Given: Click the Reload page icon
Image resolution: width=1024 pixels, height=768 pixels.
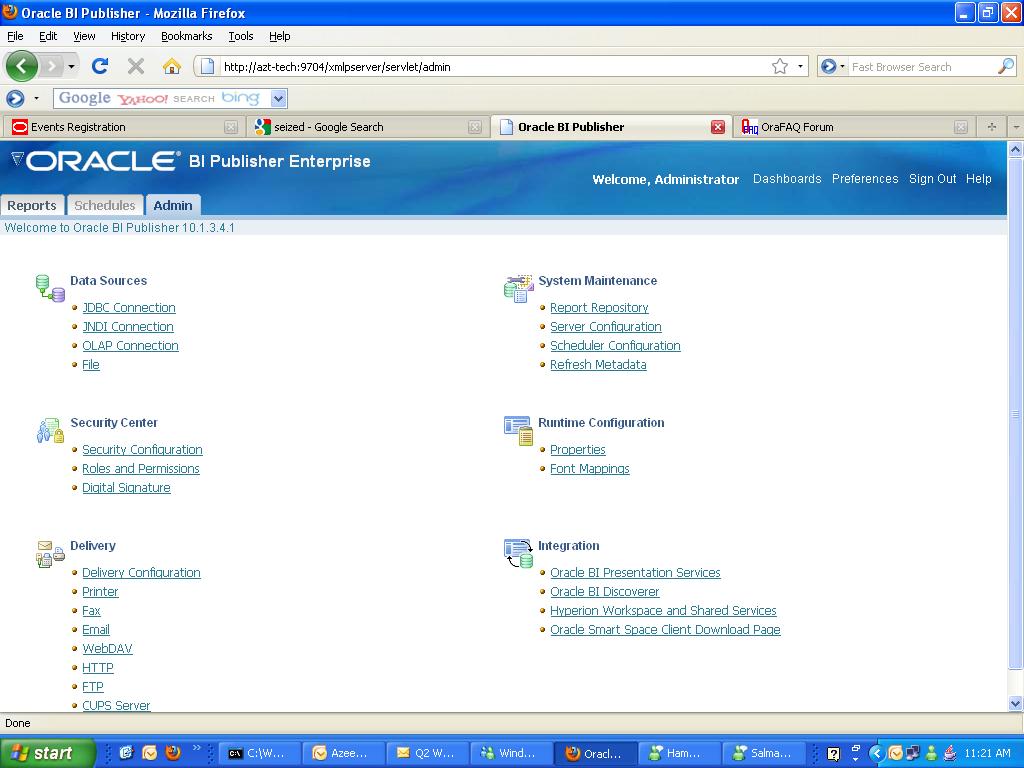Looking at the screenshot, I should pos(100,66).
